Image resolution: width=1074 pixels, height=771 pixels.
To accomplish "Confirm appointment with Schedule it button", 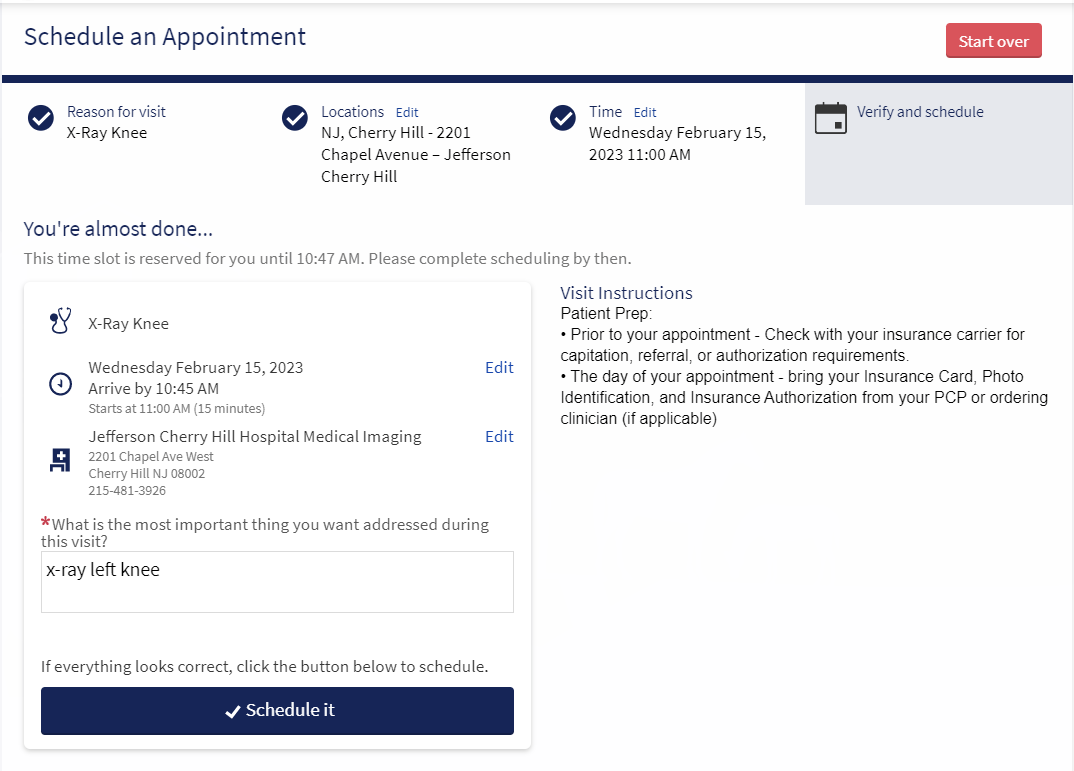I will 277,711.
